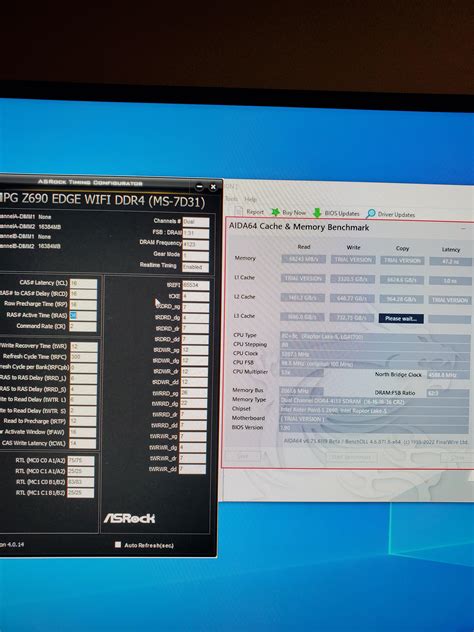Open the Tools menu in AIDA64
This screenshot has width=474, height=632.
tap(232, 199)
